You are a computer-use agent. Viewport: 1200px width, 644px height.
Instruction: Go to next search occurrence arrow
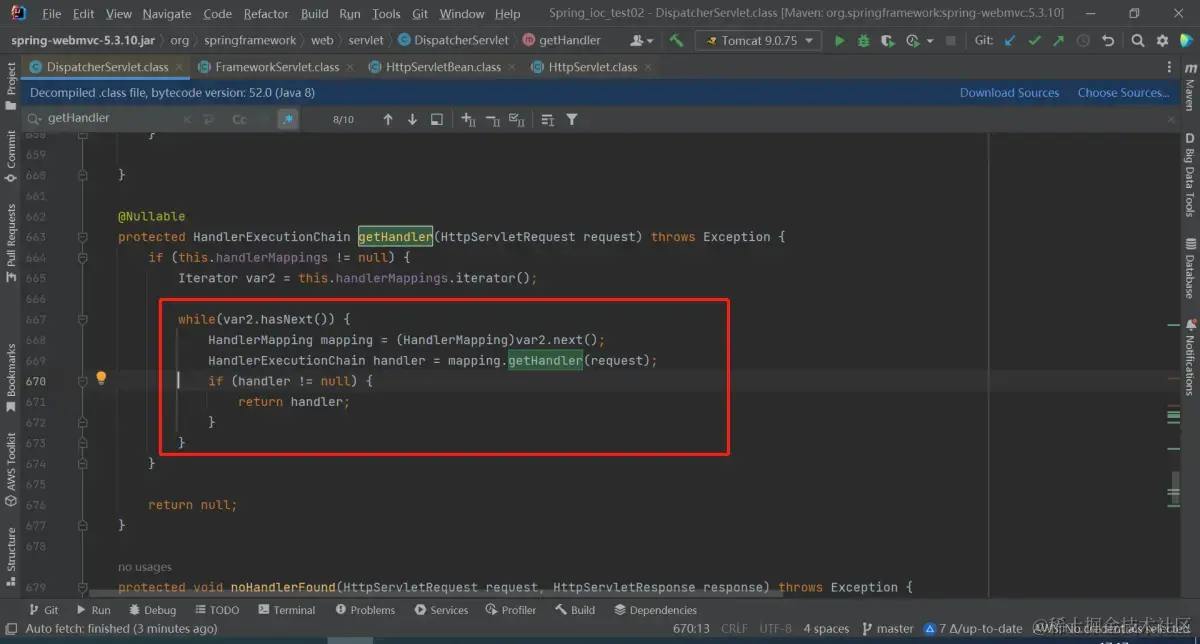tap(412, 119)
